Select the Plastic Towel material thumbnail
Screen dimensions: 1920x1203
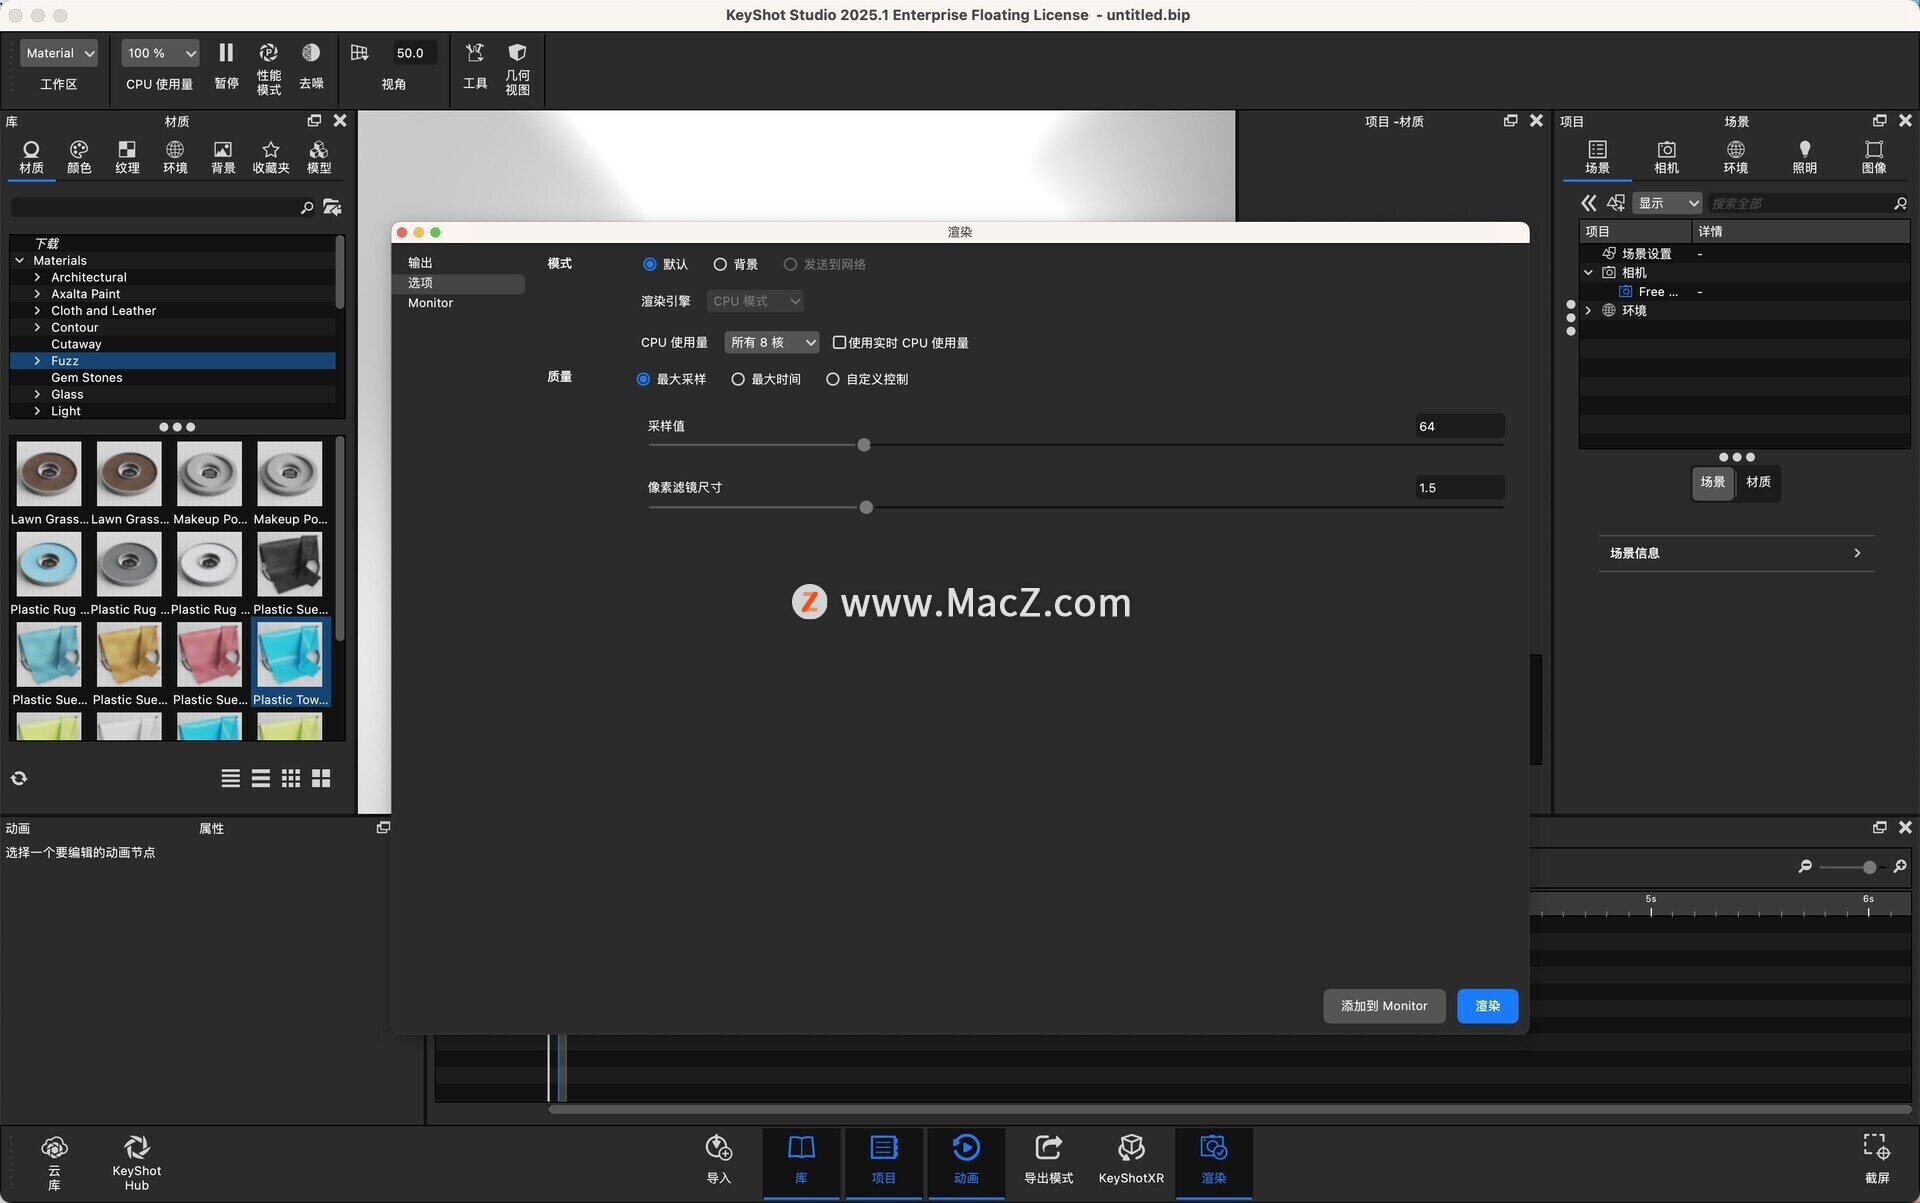[x=290, y=655]
